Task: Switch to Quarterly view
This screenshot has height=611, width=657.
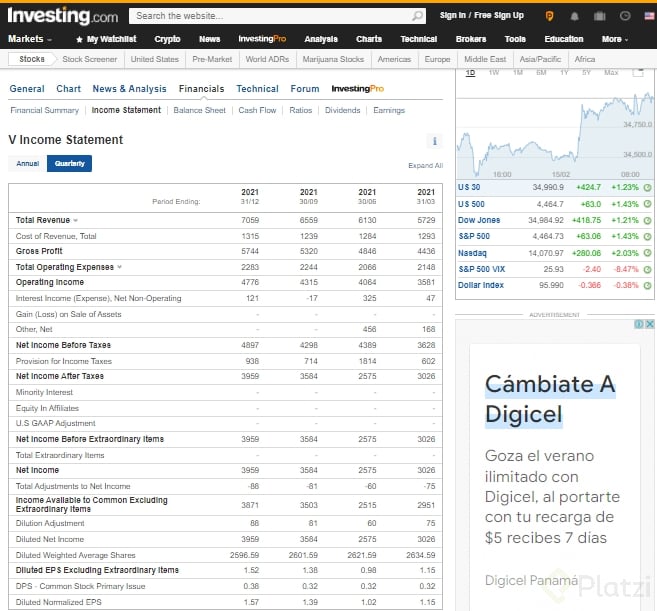Action: pyautogui.click(x=70, y=163)
